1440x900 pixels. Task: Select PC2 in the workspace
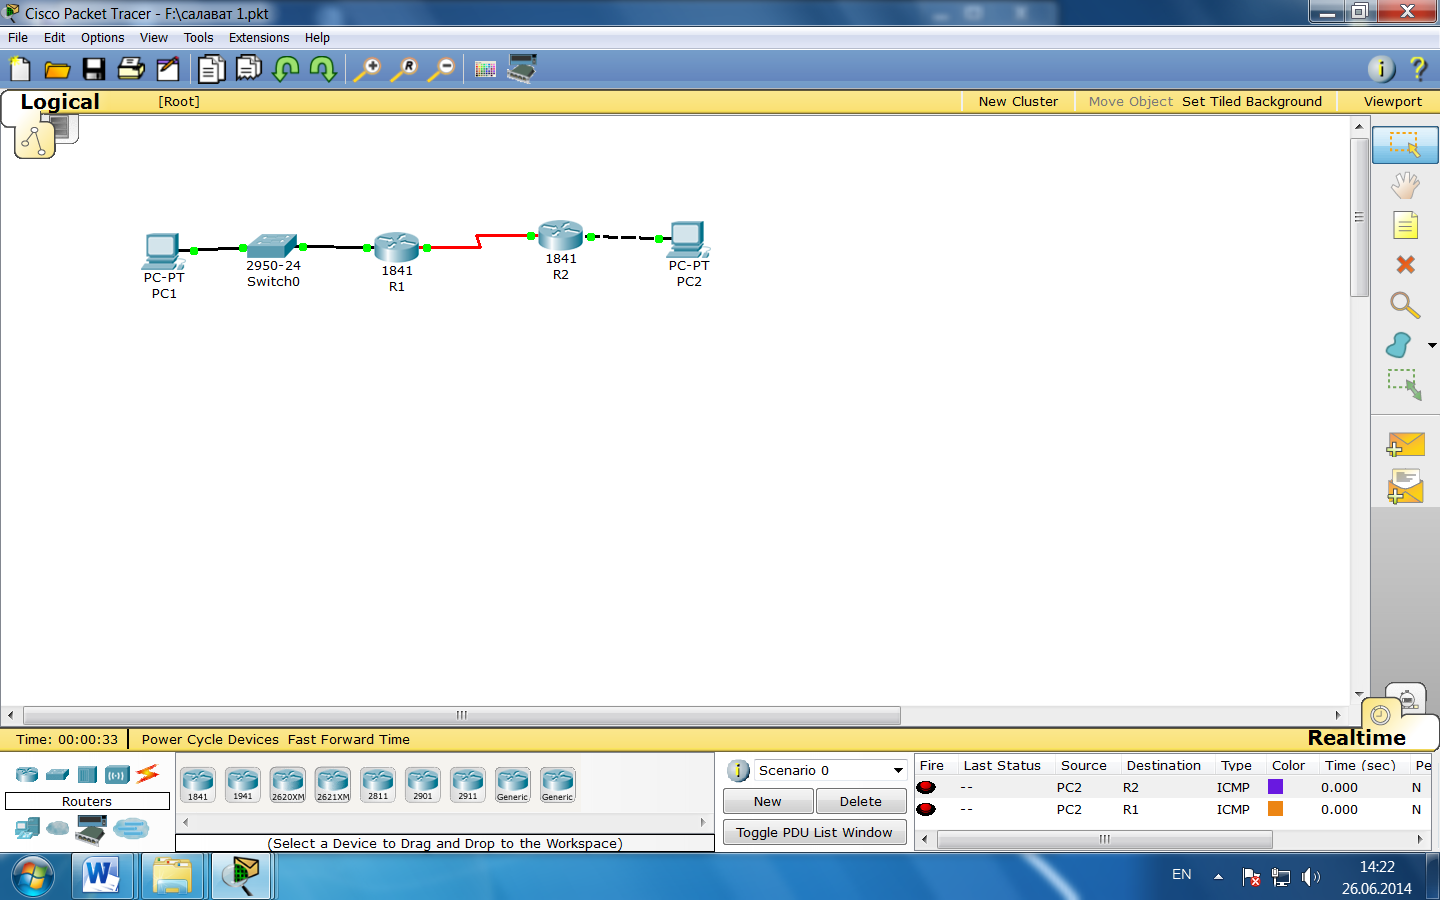tap(688, 239)
